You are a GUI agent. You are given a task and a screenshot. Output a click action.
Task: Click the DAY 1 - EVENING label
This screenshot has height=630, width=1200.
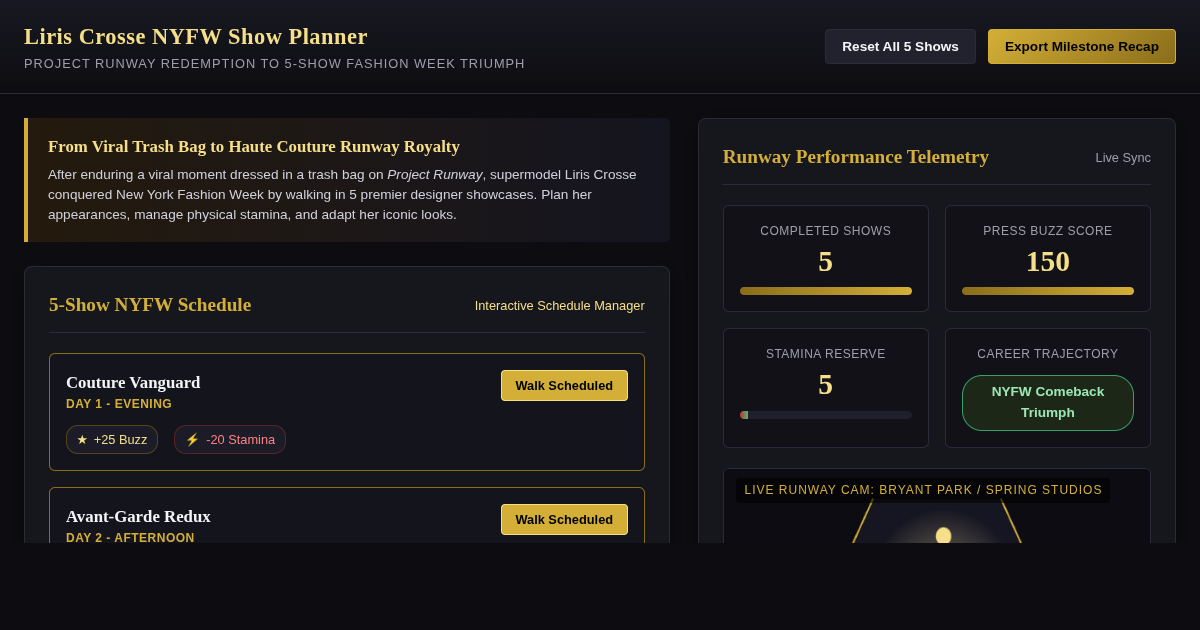(119, 404)
